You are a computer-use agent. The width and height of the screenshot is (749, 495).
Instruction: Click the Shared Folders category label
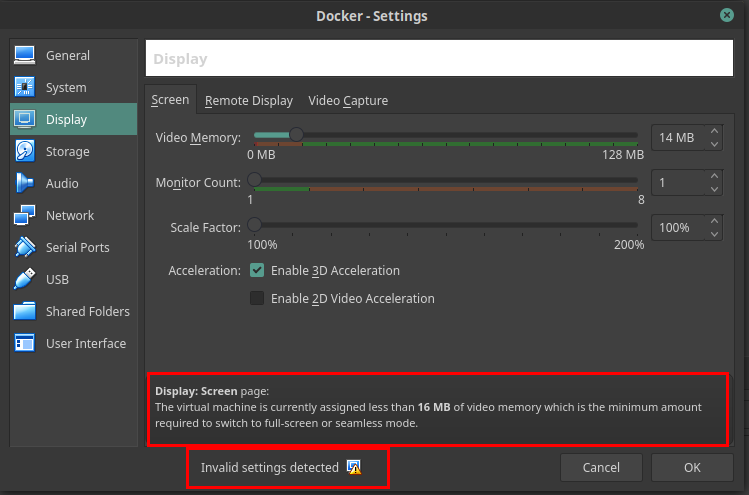coord(87,312)
